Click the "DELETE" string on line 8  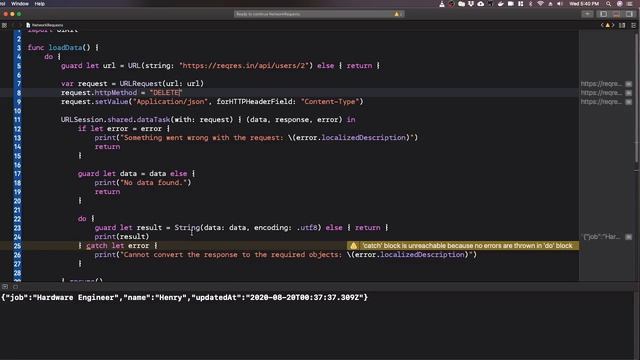pyautogui.click(x=165, y=93)
